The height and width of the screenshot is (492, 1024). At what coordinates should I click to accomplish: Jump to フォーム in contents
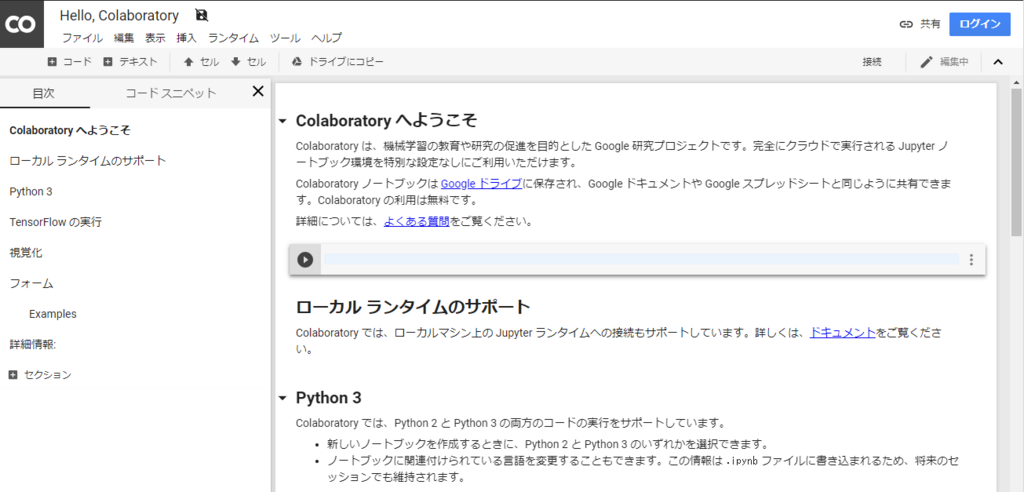coord(31,284)
